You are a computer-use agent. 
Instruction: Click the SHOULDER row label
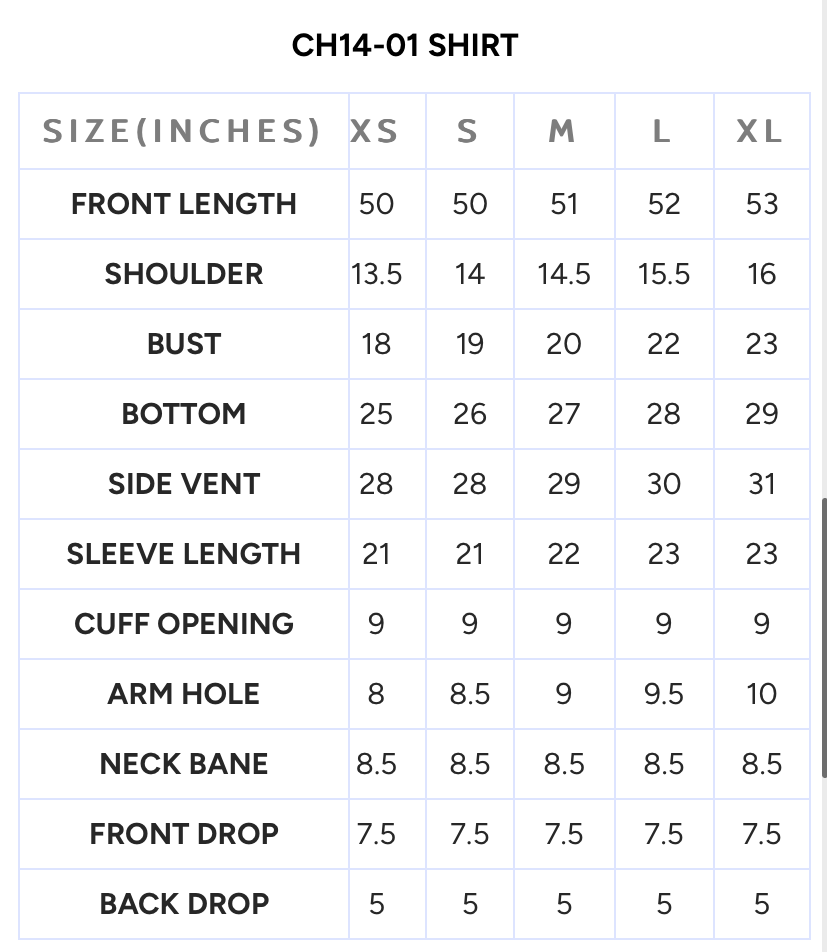pyautogui.click(x=184, y=274)
